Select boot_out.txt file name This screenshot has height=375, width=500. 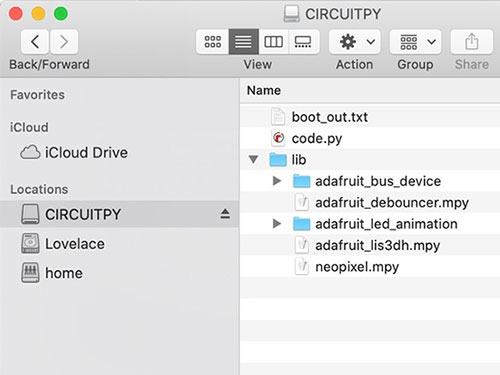pyautogui.click(x=330, y=117)
